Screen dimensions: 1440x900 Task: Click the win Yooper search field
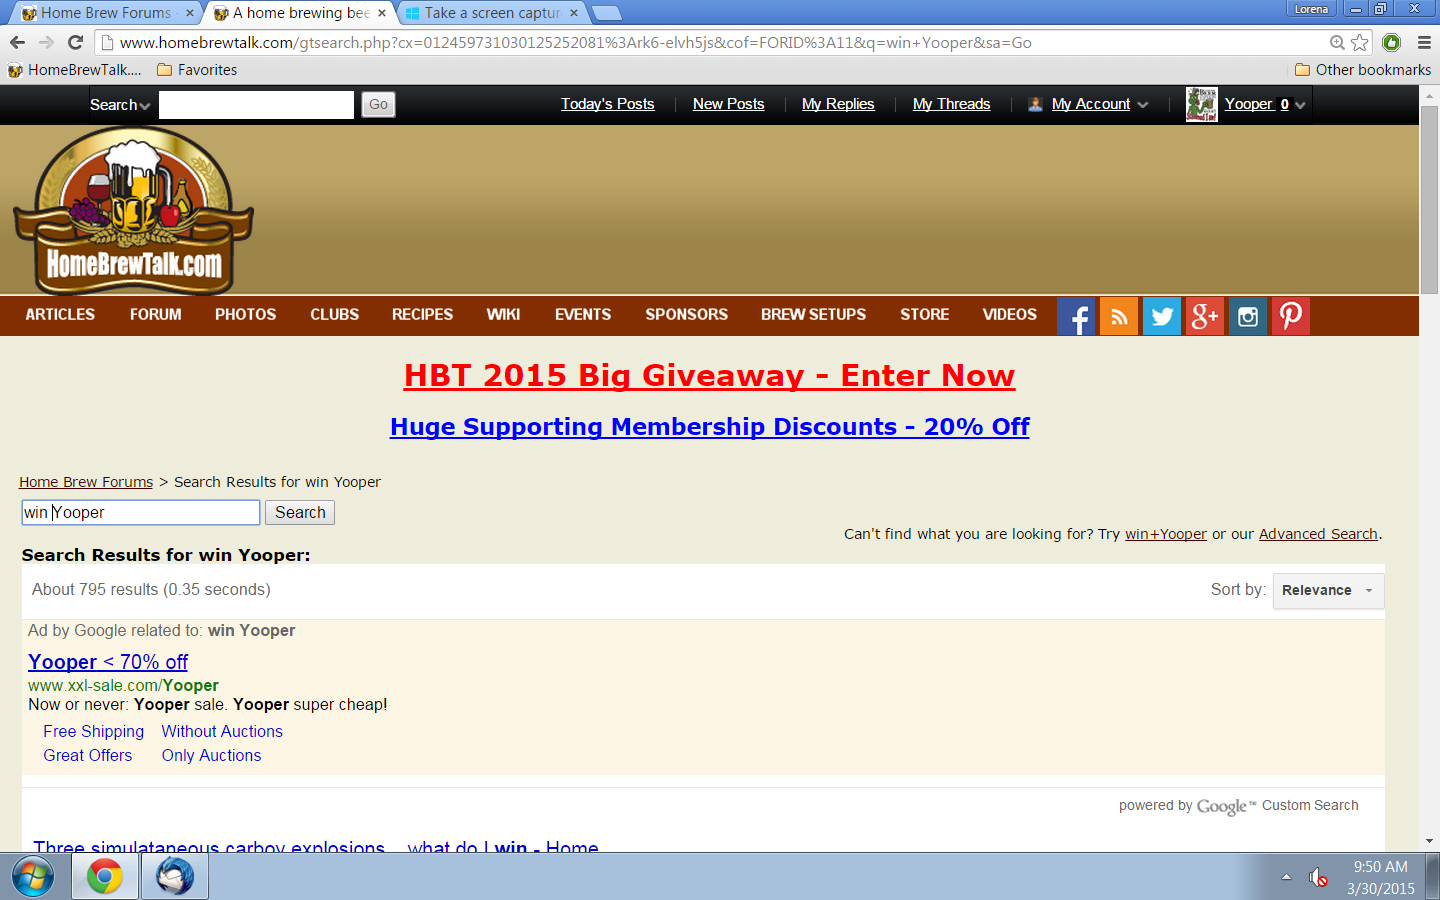141,512
